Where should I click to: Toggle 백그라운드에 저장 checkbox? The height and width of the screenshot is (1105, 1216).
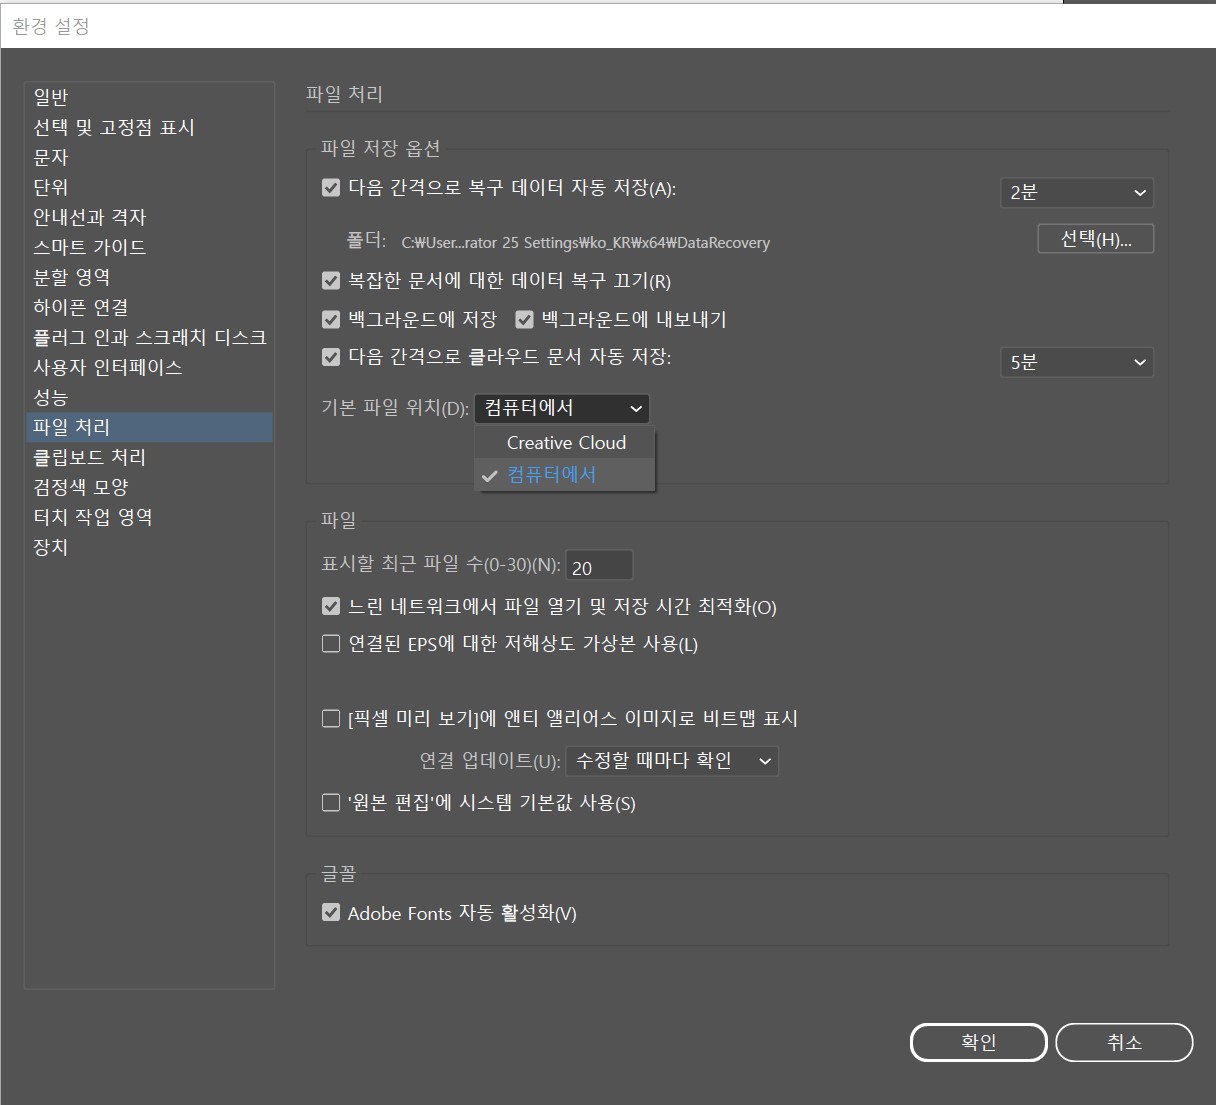coord(331,319)
